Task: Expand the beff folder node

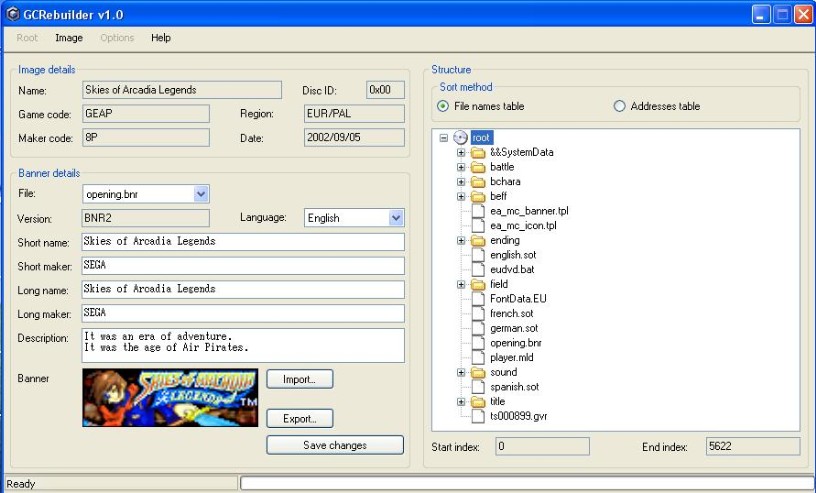Action: click(461, 196)
